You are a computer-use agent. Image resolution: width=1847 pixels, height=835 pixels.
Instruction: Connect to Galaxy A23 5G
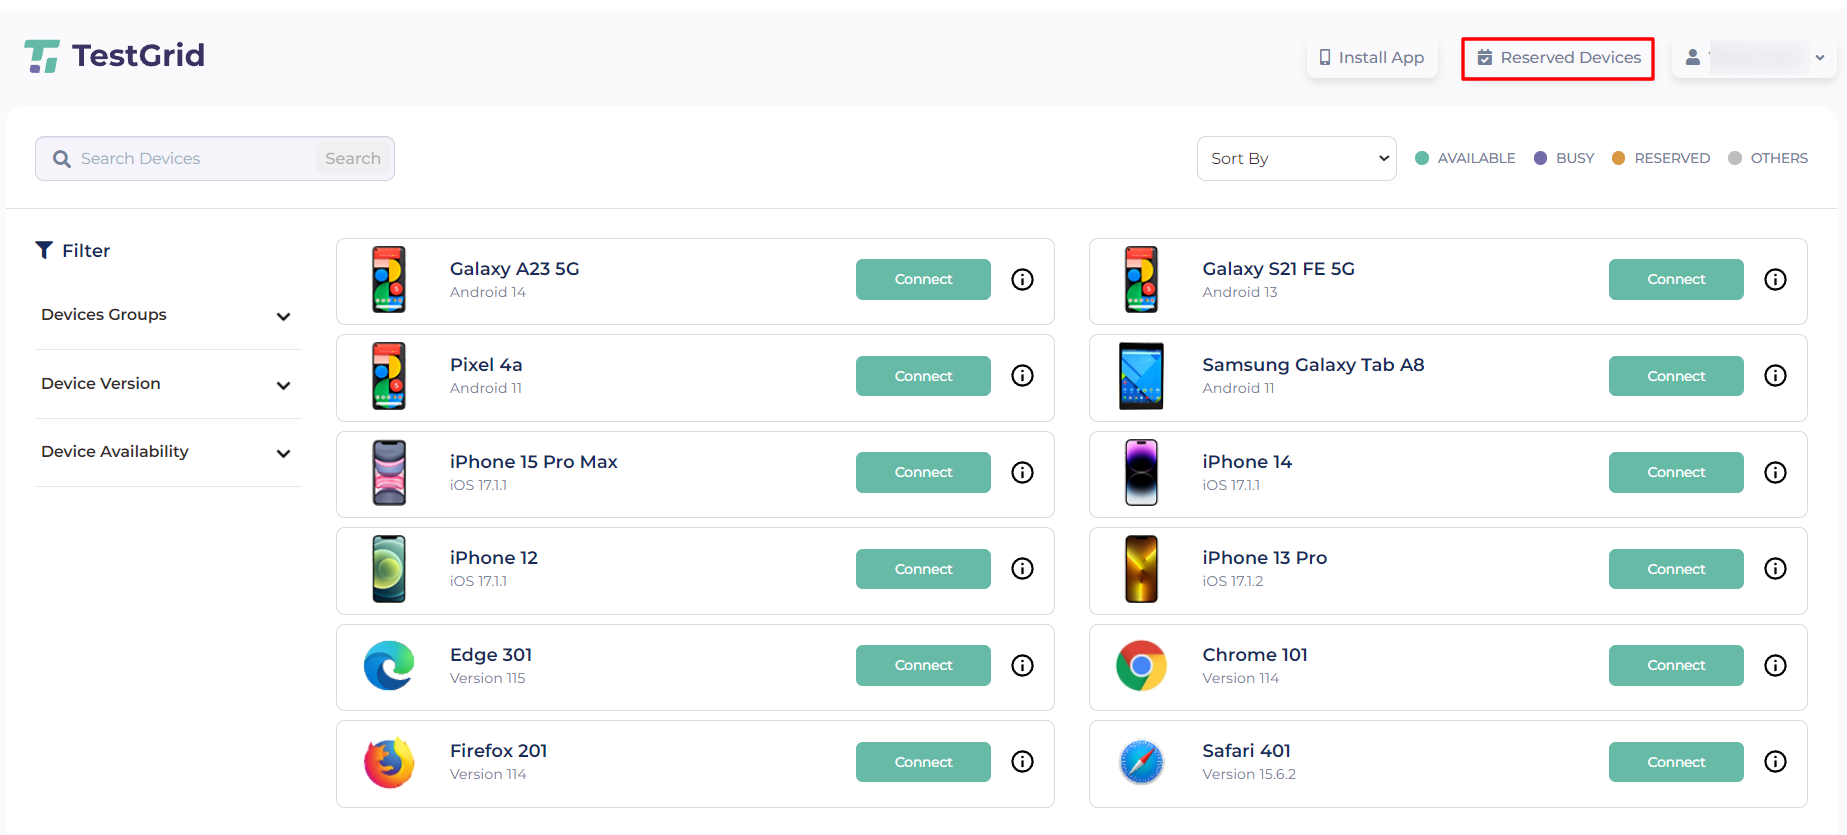[923, 279]
